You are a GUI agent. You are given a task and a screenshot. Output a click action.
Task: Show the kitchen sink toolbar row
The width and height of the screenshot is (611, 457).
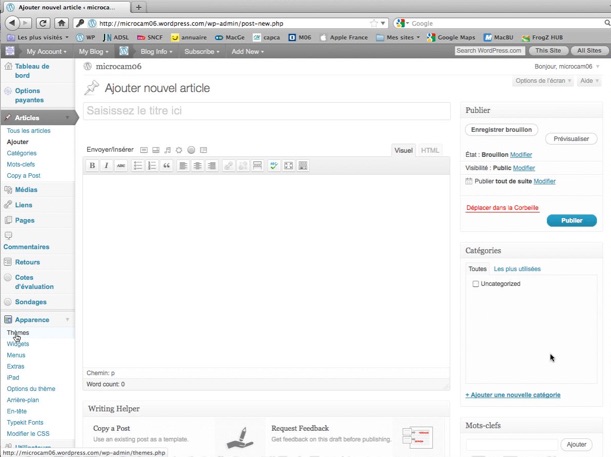pyautogui.click(x=303, y=166)
